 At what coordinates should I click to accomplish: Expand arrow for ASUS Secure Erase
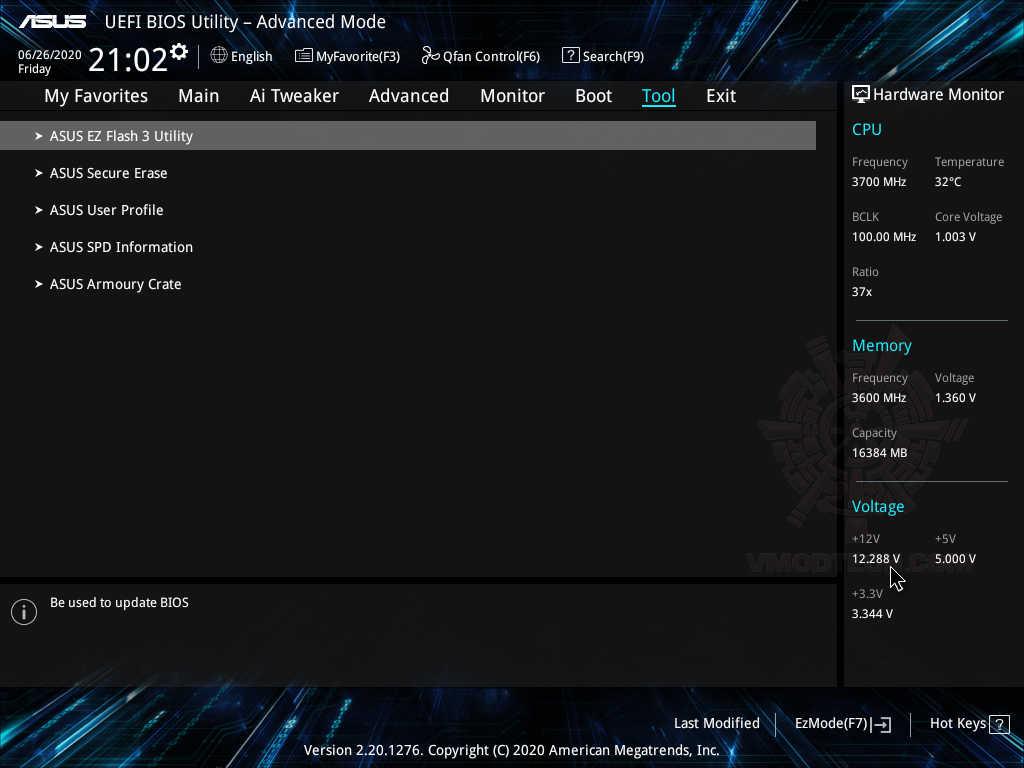coord(39,173)
